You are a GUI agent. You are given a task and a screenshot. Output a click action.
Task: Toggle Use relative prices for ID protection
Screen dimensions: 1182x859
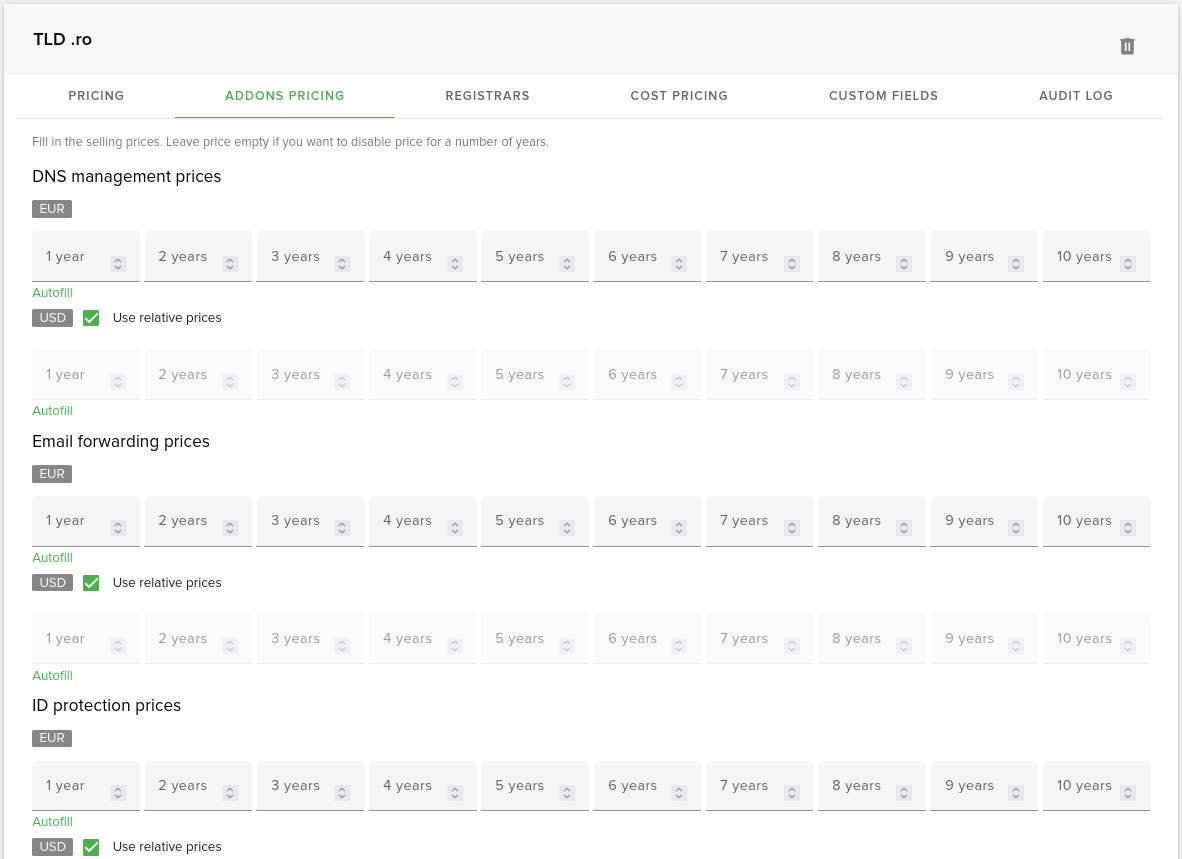(91, 846)
